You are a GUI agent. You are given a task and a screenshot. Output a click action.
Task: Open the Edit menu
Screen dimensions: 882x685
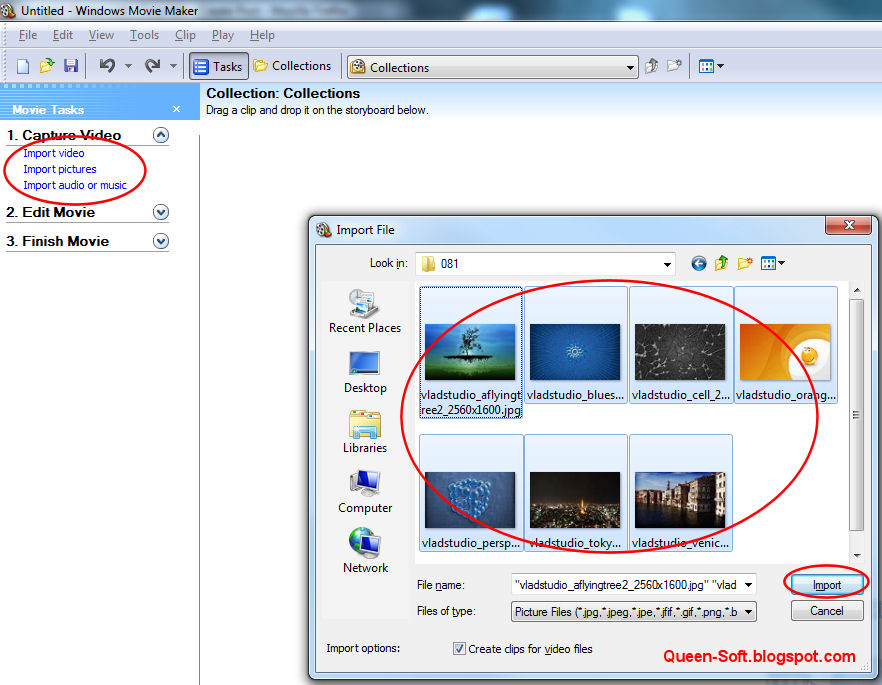tap(63, 35)
